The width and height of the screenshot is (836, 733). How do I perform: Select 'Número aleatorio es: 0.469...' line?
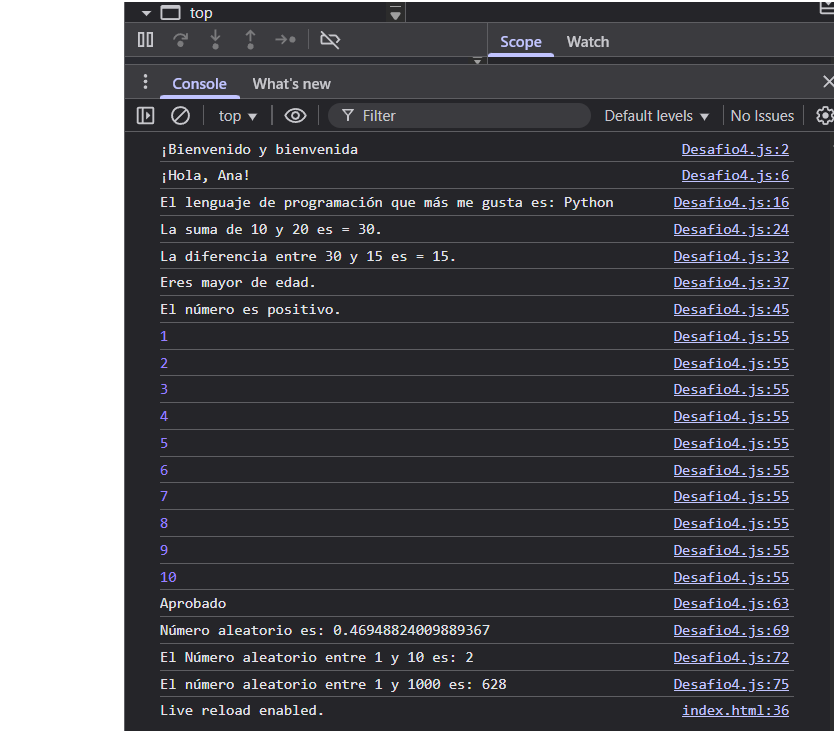point(325,631)
